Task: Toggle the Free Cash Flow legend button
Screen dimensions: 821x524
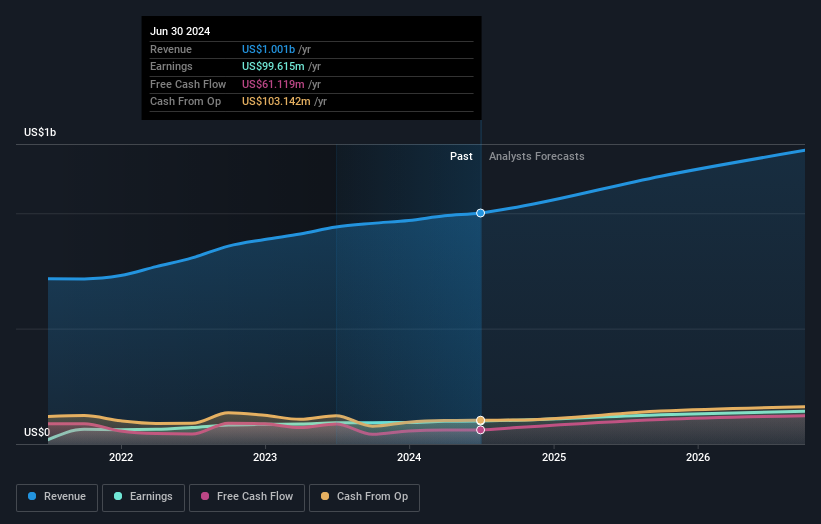Action: (x=247, y=497)
